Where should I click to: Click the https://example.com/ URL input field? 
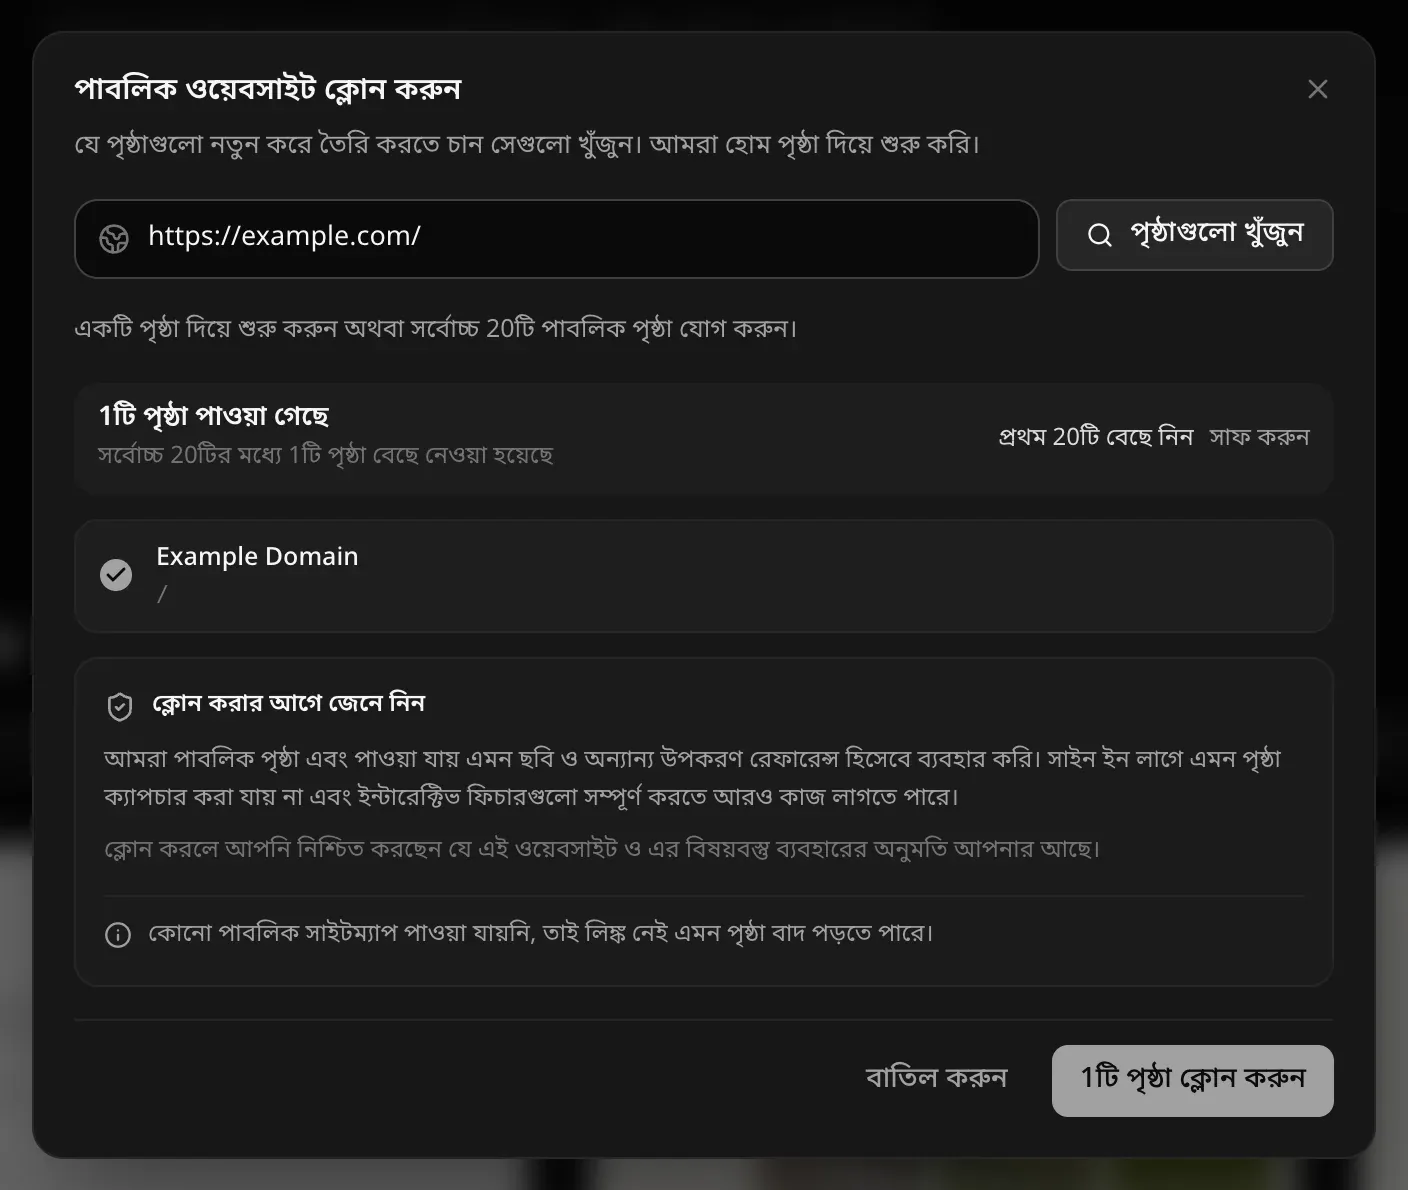(x=557, y=238)
